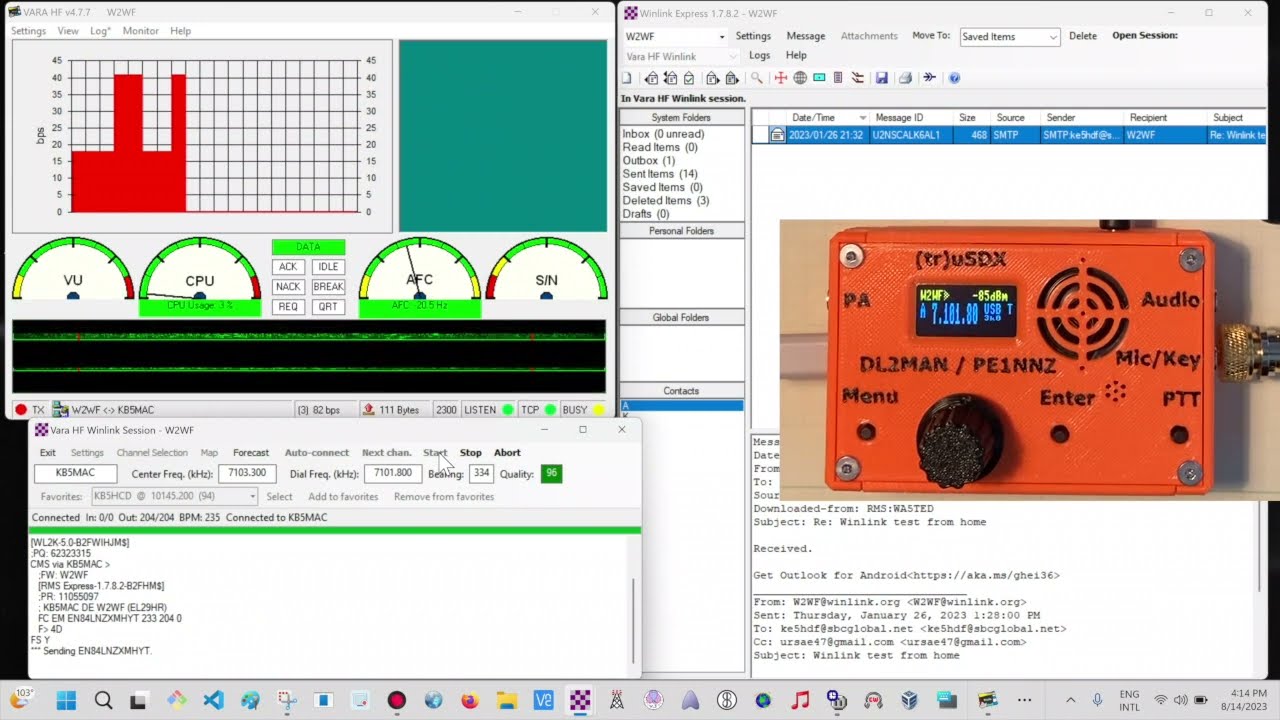The image size is (1280, 720).
Task: Show hidden system tray icons chevron
Action: [1071, 700]
